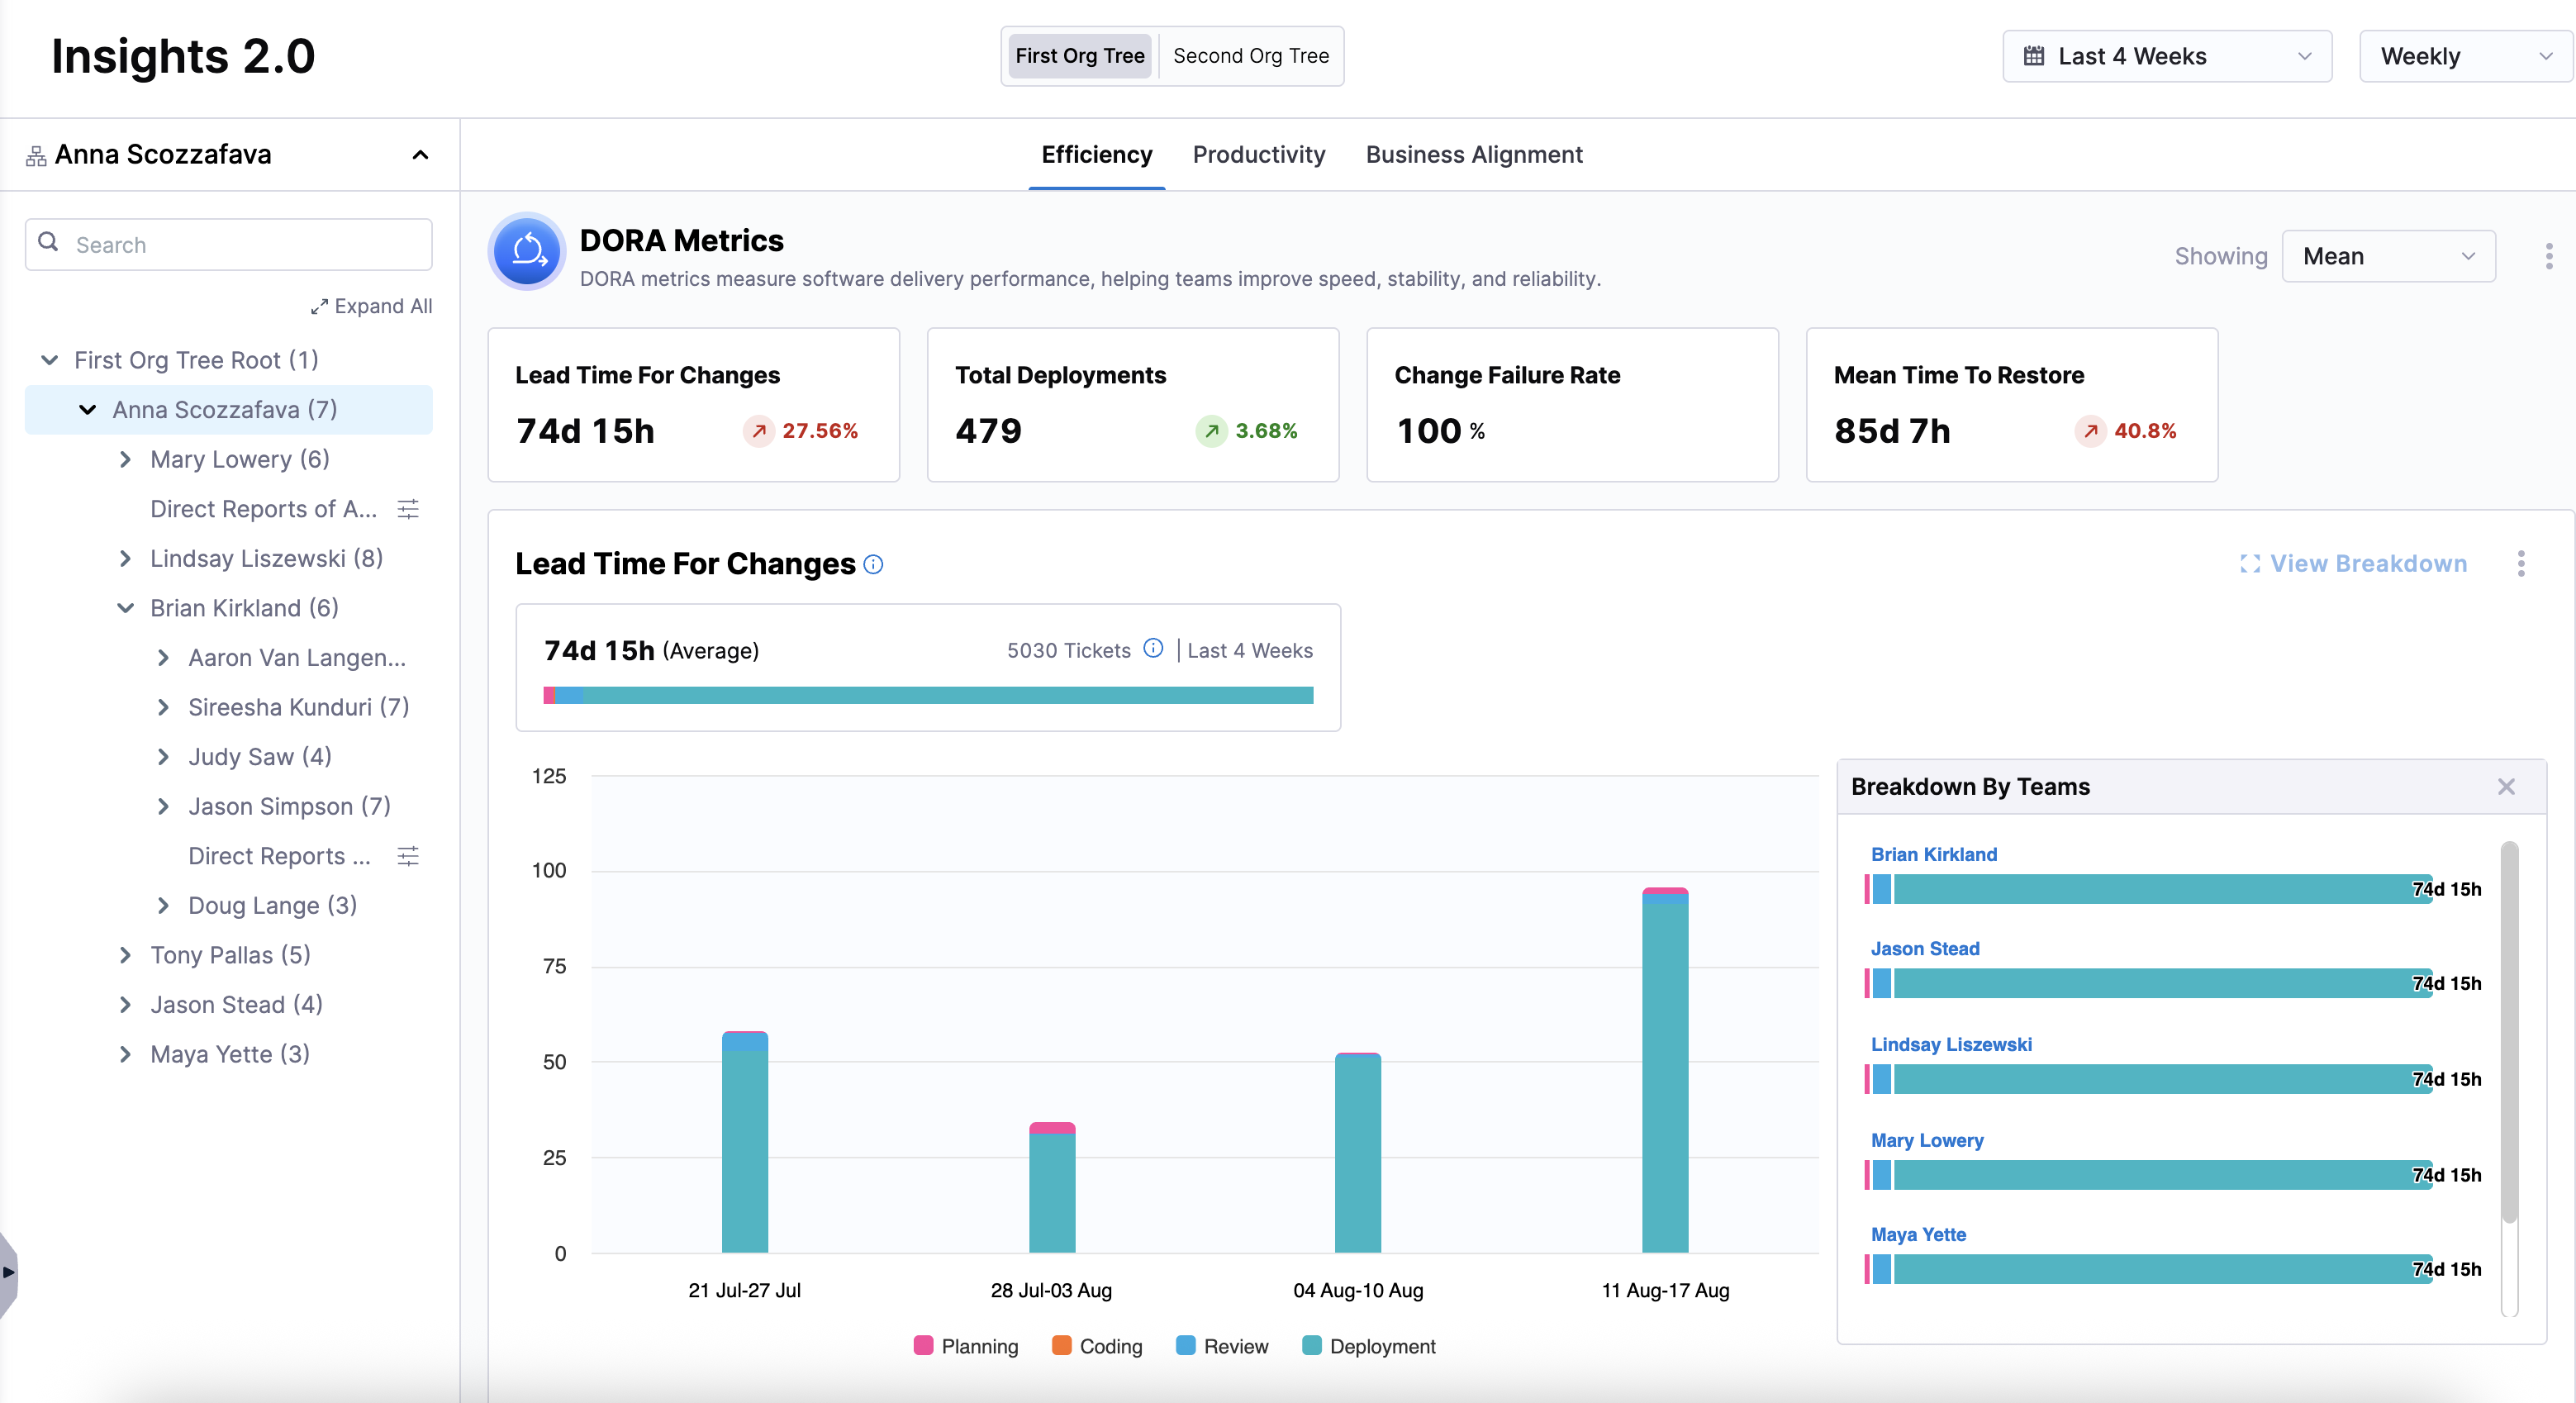Click the side panel expand arrow at left edge
Viewport: 2576px width, 1403px height.
pos(8,1272)
